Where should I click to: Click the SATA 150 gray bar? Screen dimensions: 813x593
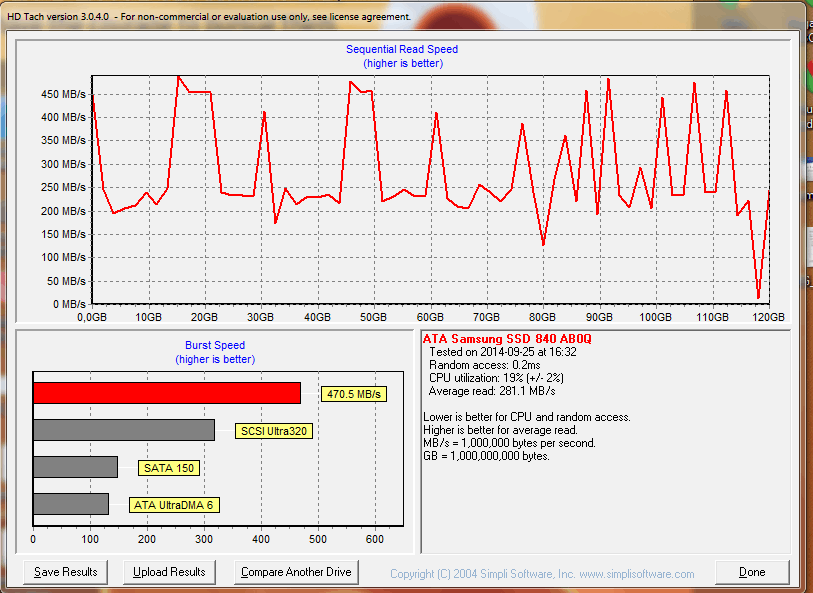pos(75,467)
